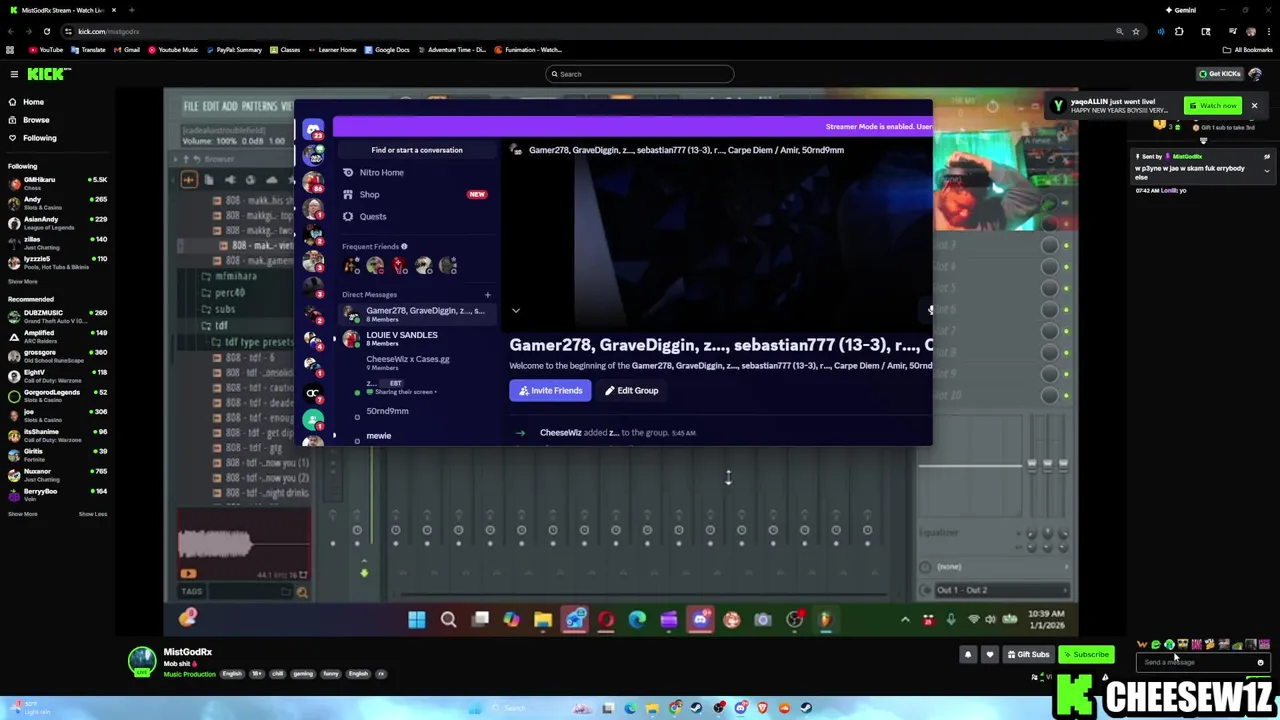Click Edit Group in Discord

631,391
